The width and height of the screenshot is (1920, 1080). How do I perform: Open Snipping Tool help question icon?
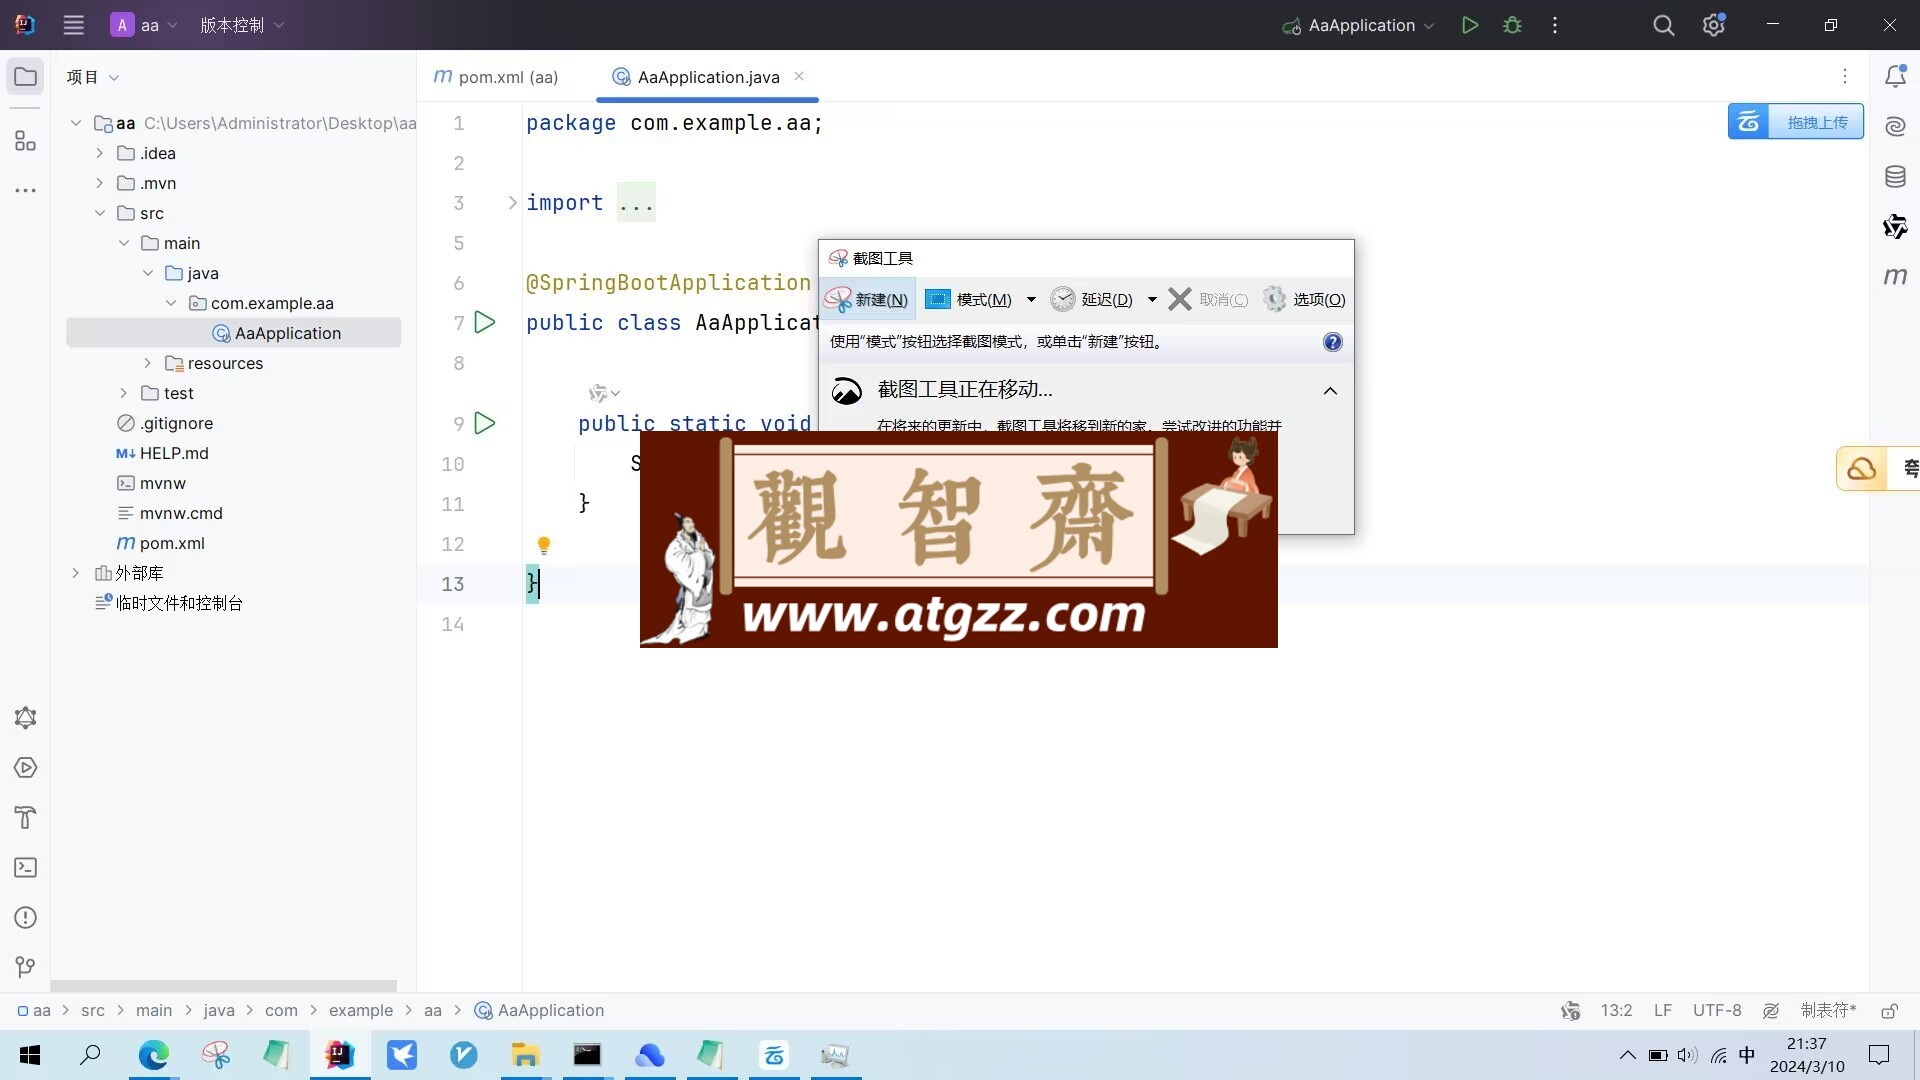[x=1332, y=342]
